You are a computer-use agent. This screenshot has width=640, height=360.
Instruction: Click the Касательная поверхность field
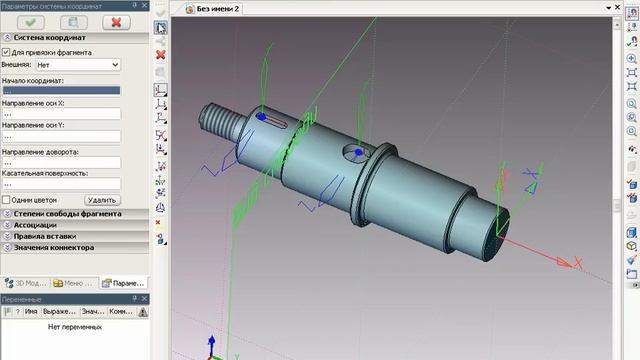pyautogui.click(x=61, y=184)
